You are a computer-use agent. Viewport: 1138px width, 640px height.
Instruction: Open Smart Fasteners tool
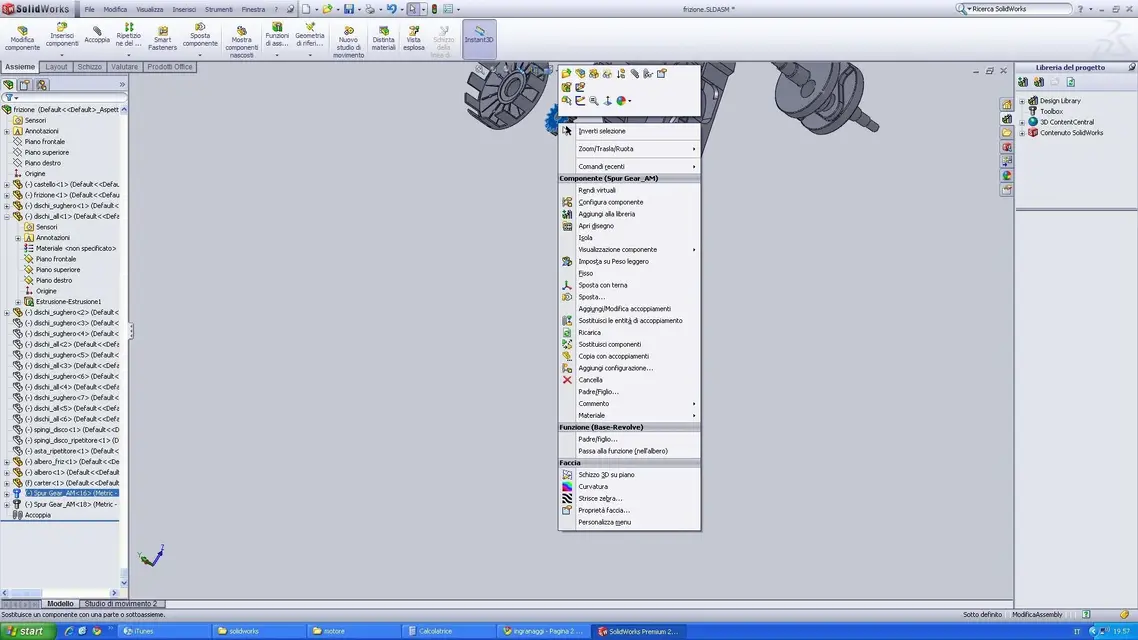coord(163,38)
